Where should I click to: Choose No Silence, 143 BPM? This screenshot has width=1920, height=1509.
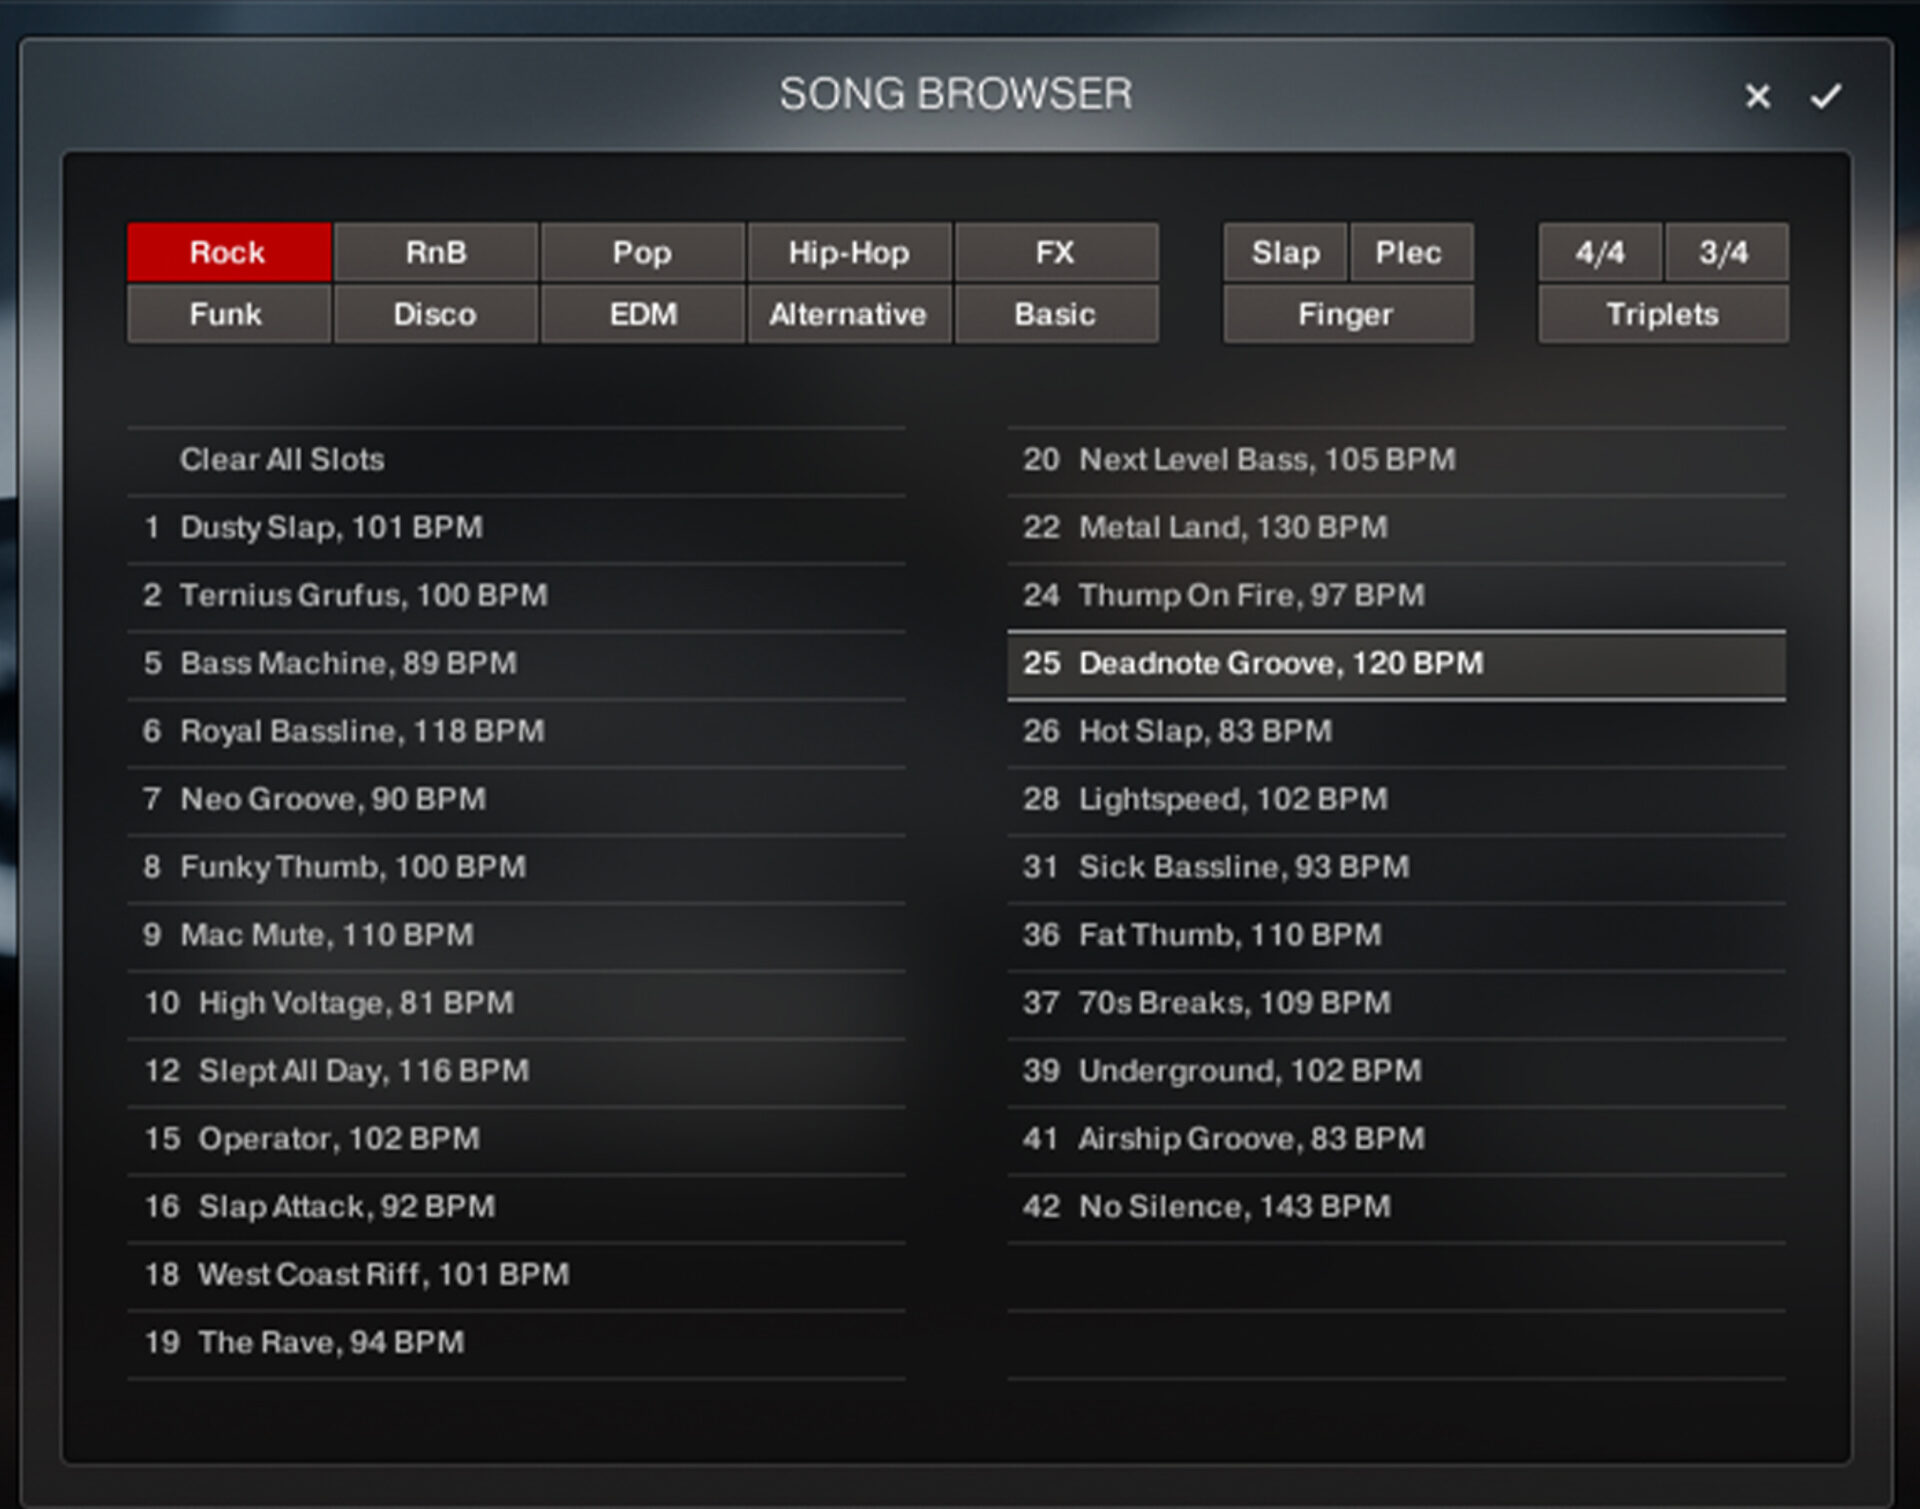1234,1206
